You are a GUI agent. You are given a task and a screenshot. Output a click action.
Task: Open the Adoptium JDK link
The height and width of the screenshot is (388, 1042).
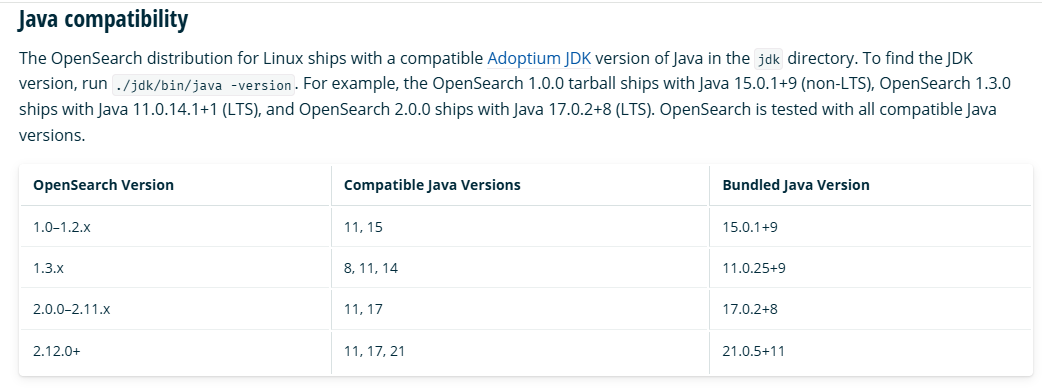[x=539, y=58]
